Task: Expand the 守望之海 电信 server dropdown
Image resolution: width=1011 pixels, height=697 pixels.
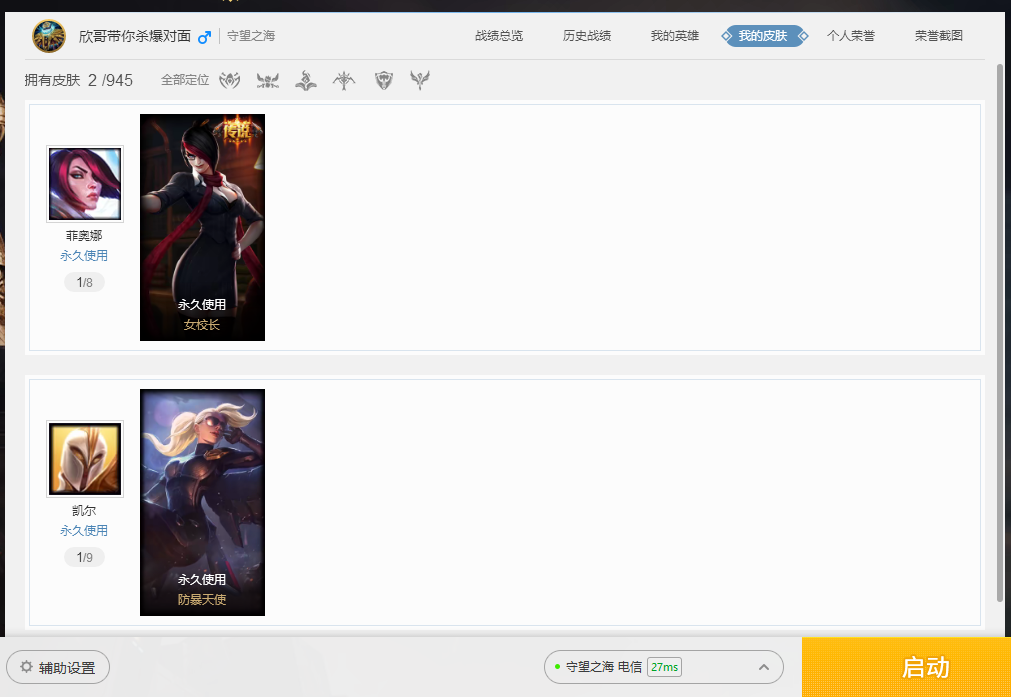Action: (x=663, y=667)
